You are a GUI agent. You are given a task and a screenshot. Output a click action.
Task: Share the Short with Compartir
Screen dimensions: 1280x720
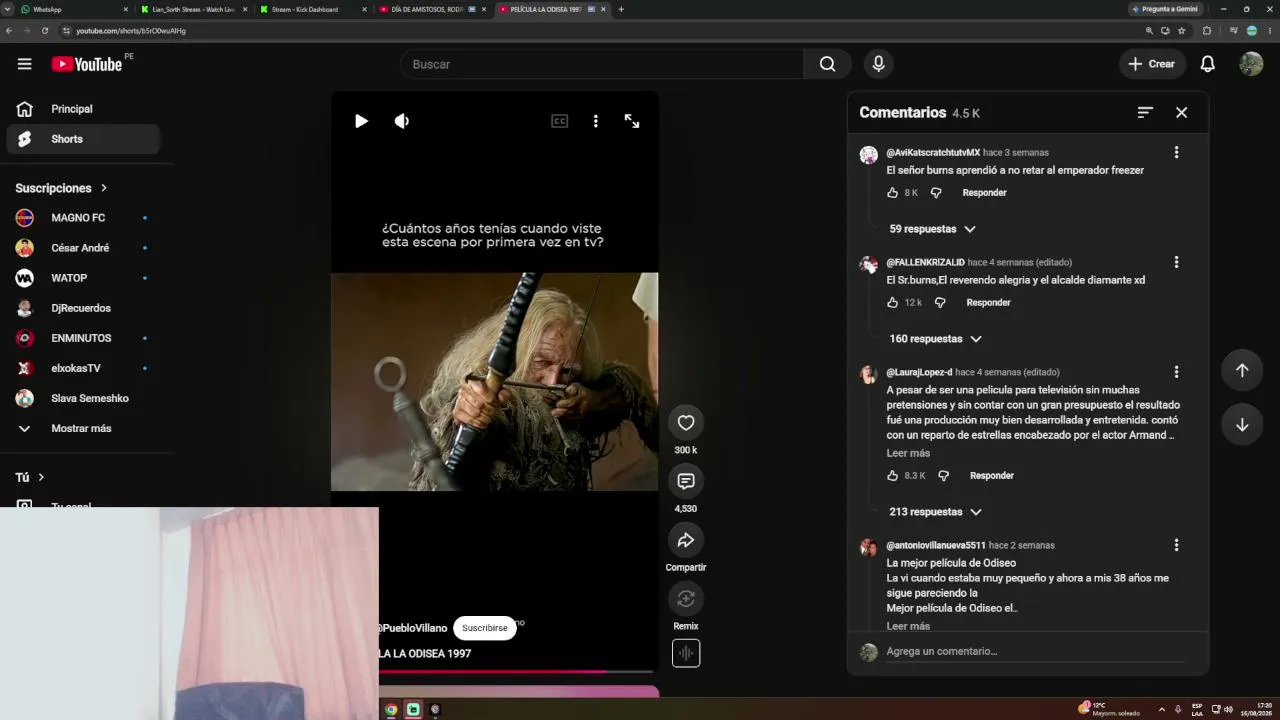(x=686, y=540)
